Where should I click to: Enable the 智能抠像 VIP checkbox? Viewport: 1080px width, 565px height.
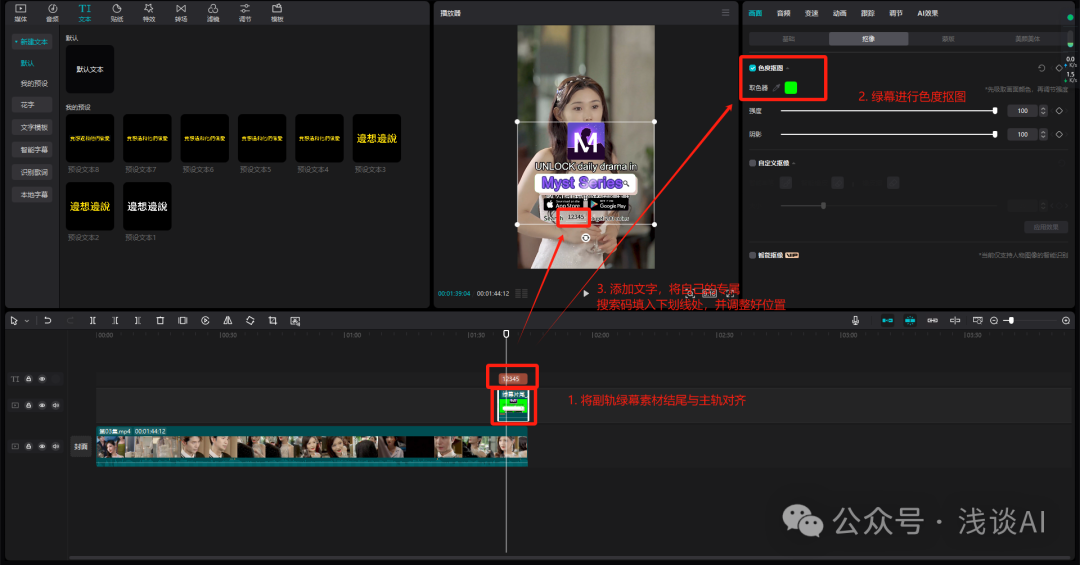pyautogui.click(x=753, y=256)
